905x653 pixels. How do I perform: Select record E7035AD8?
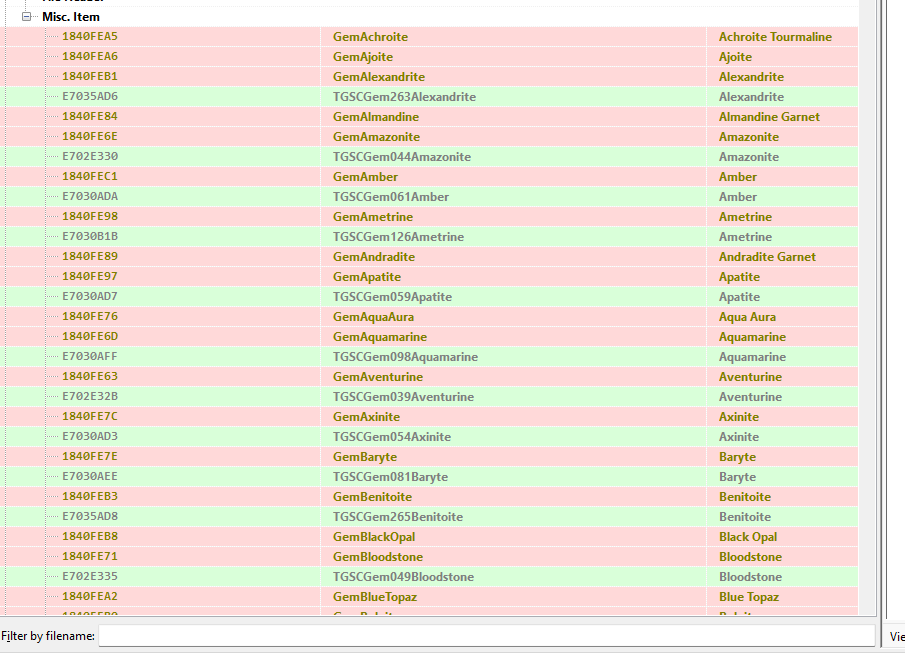(89, 516)
